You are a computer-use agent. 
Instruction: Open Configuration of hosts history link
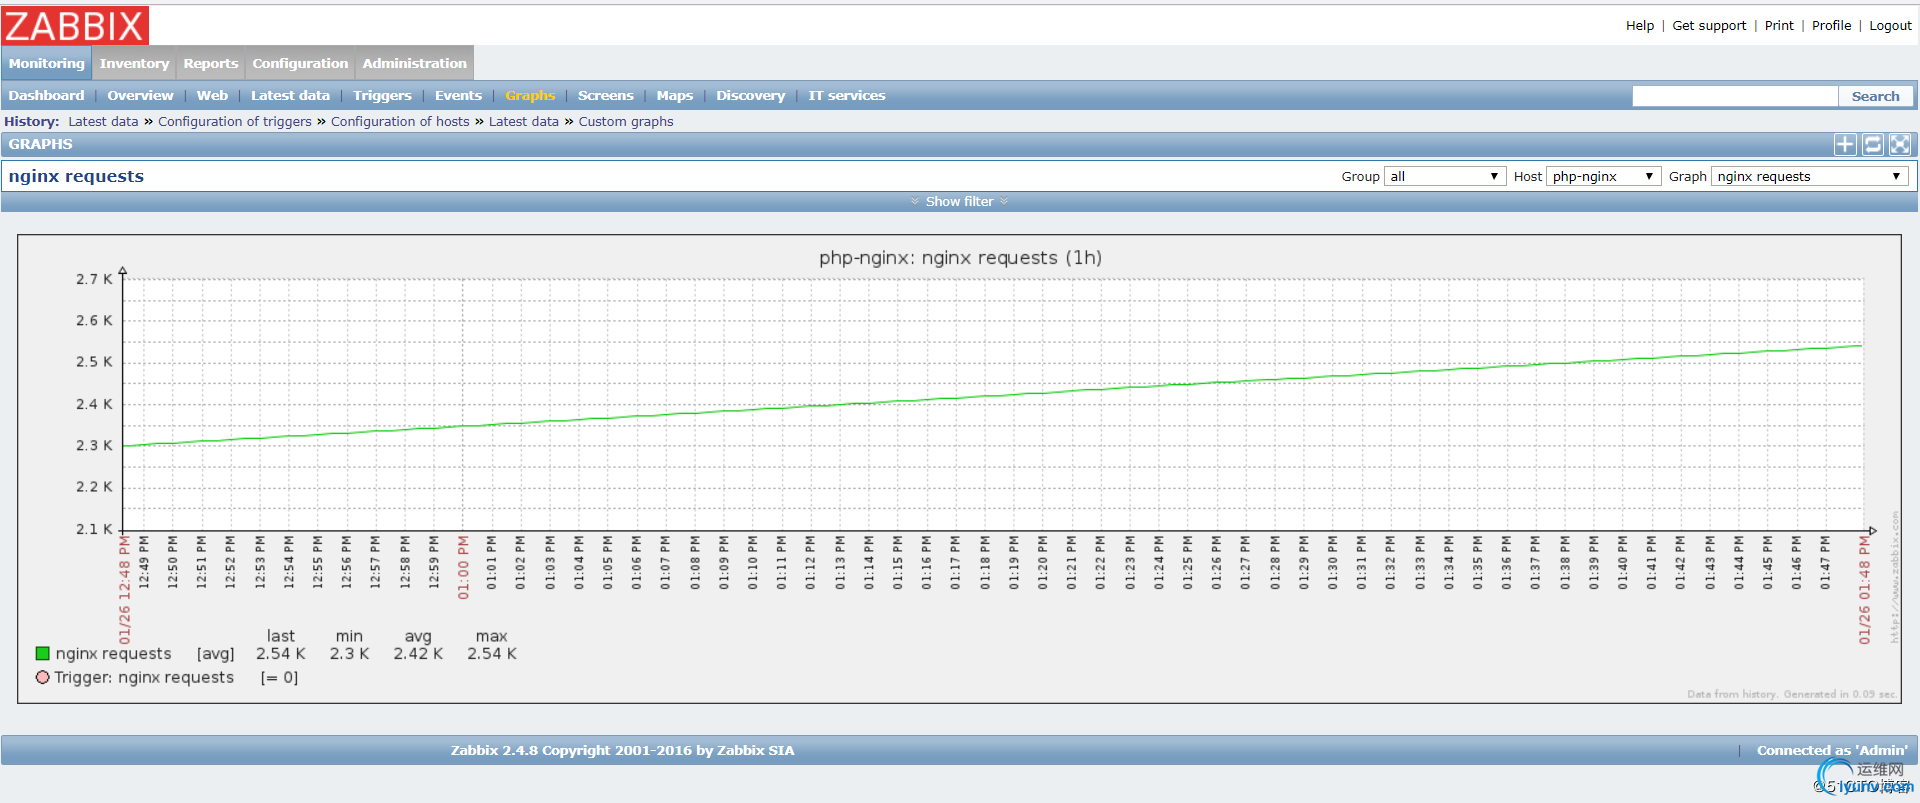400,122
